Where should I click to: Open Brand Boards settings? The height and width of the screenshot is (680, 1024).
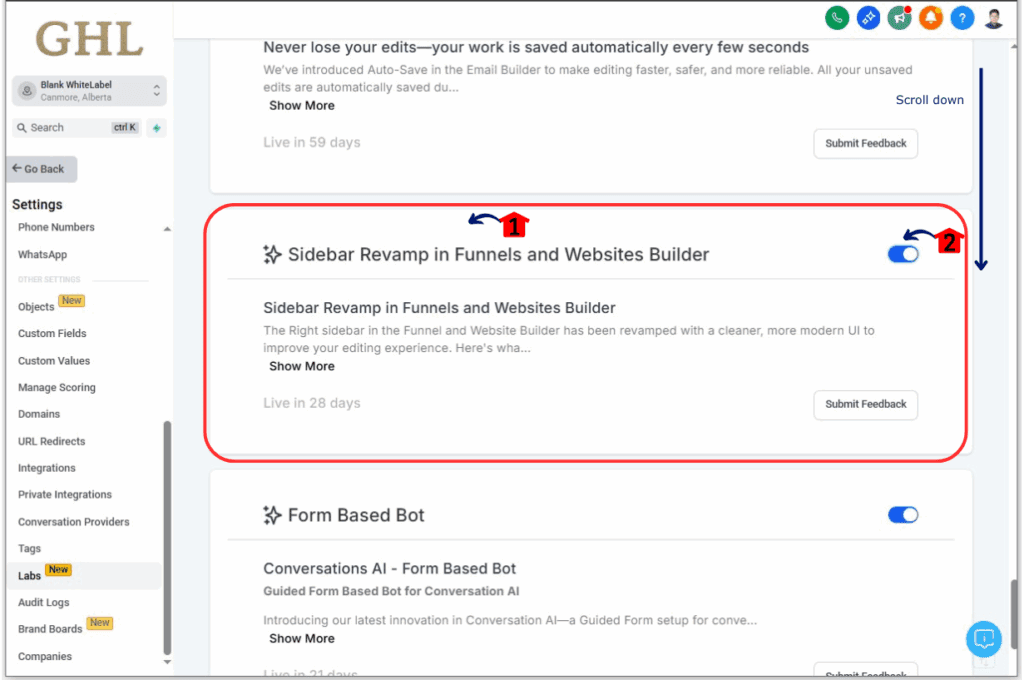tap(50, 629)
